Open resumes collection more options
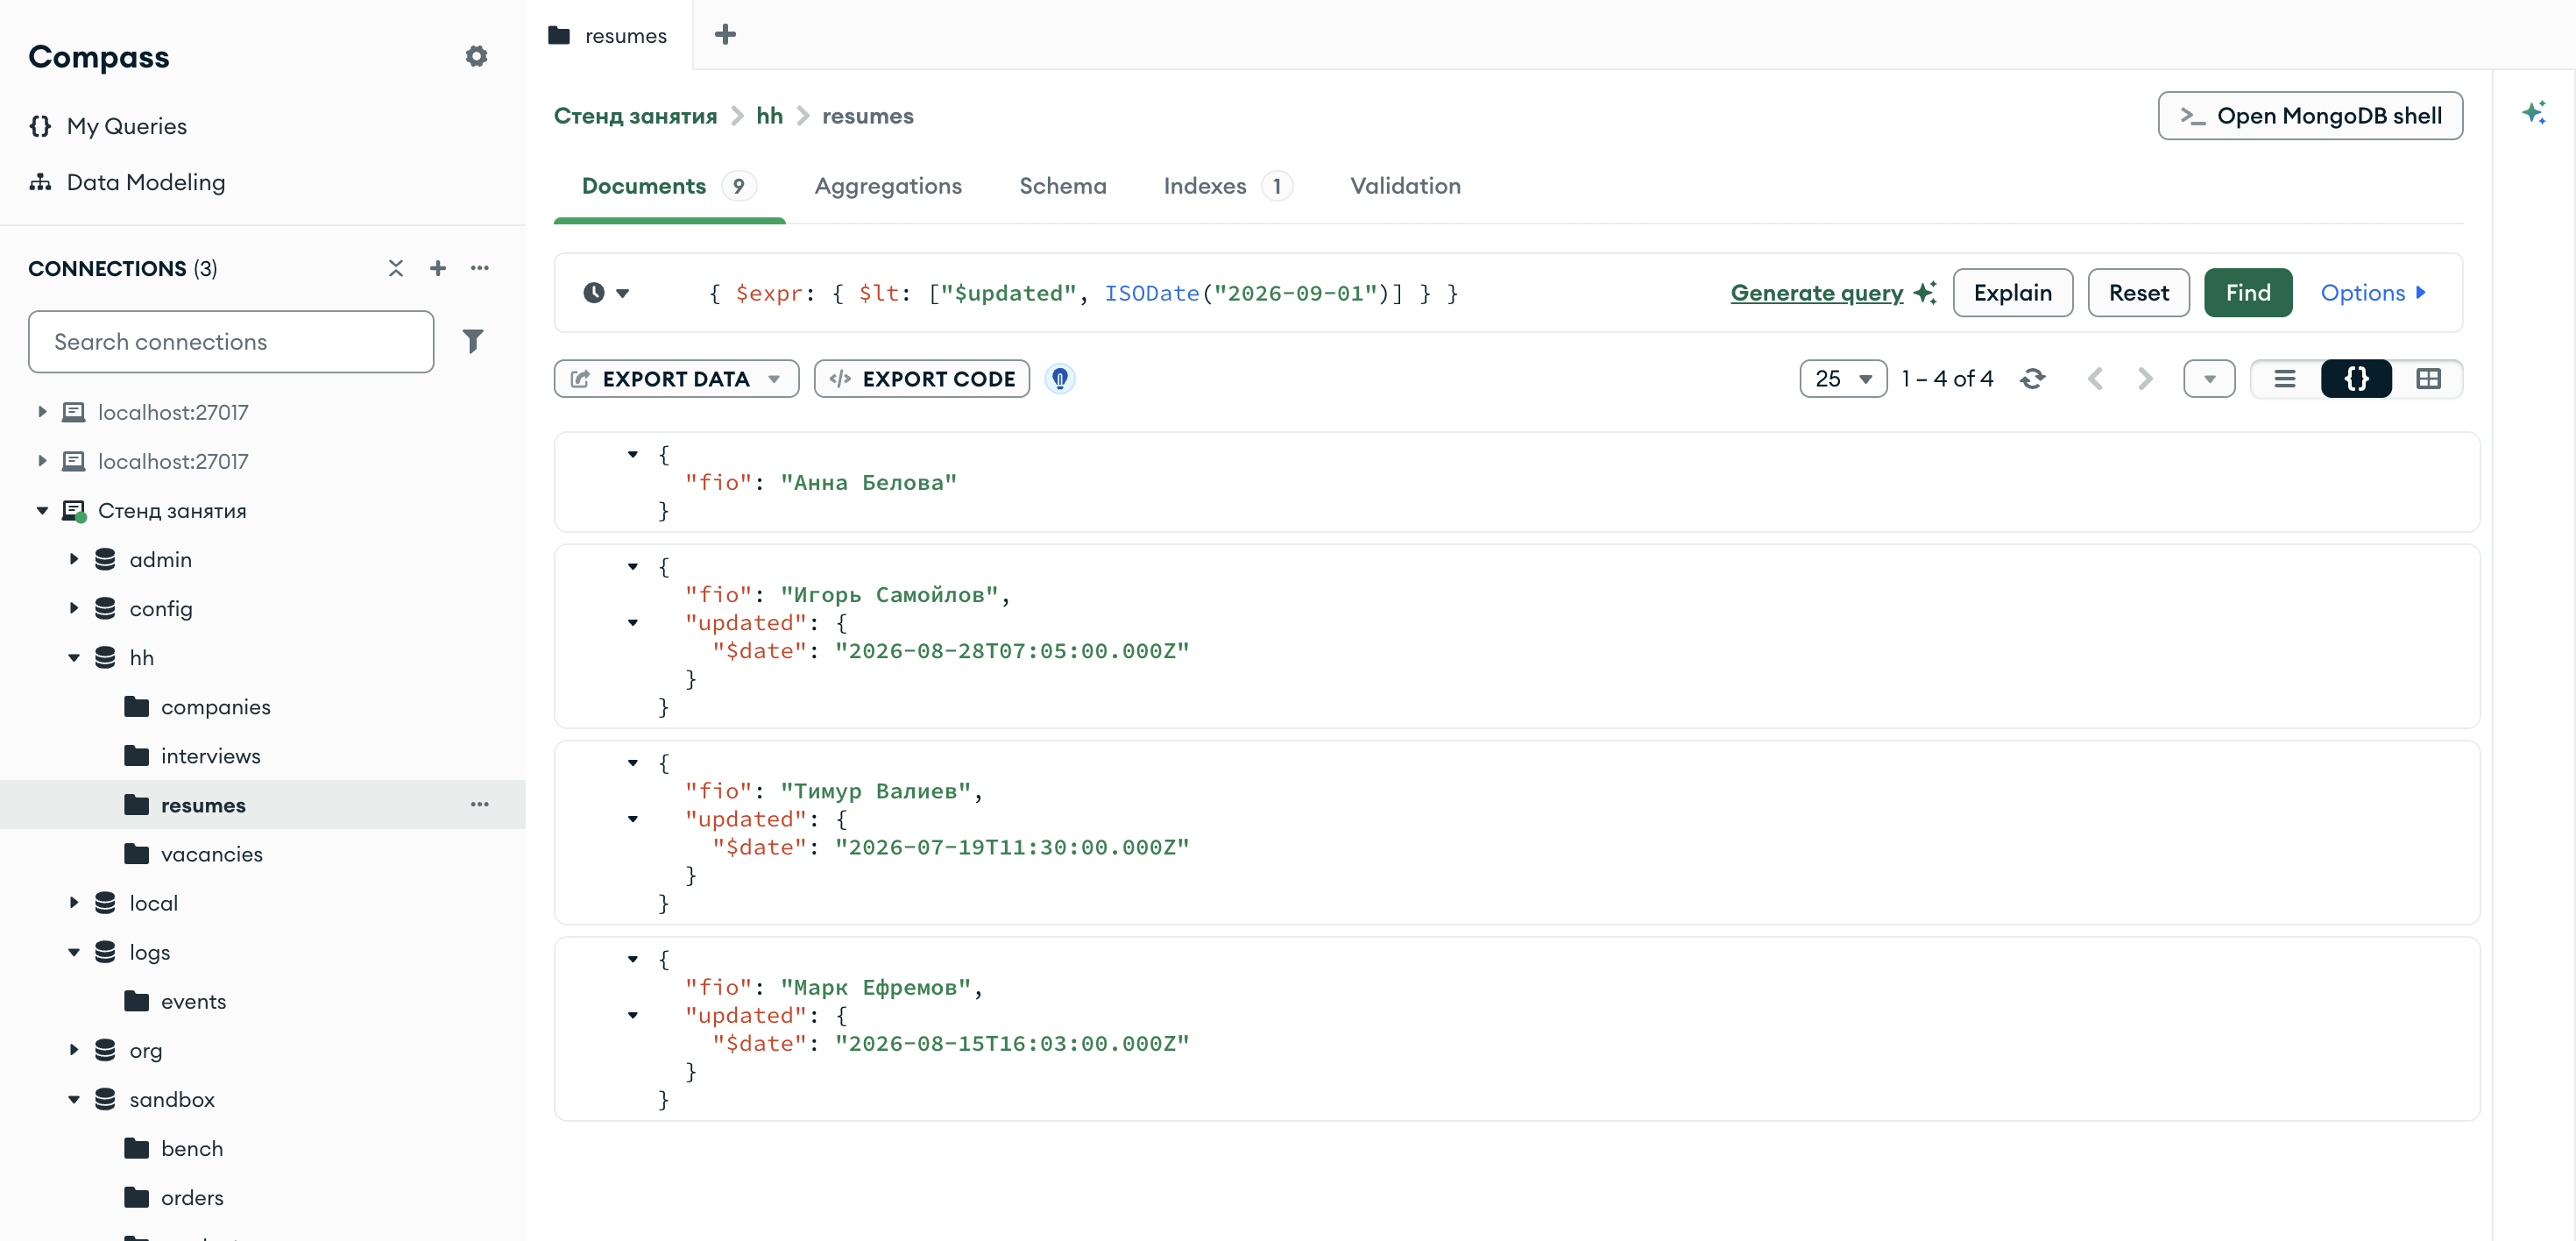 click(x=480, y=804)
